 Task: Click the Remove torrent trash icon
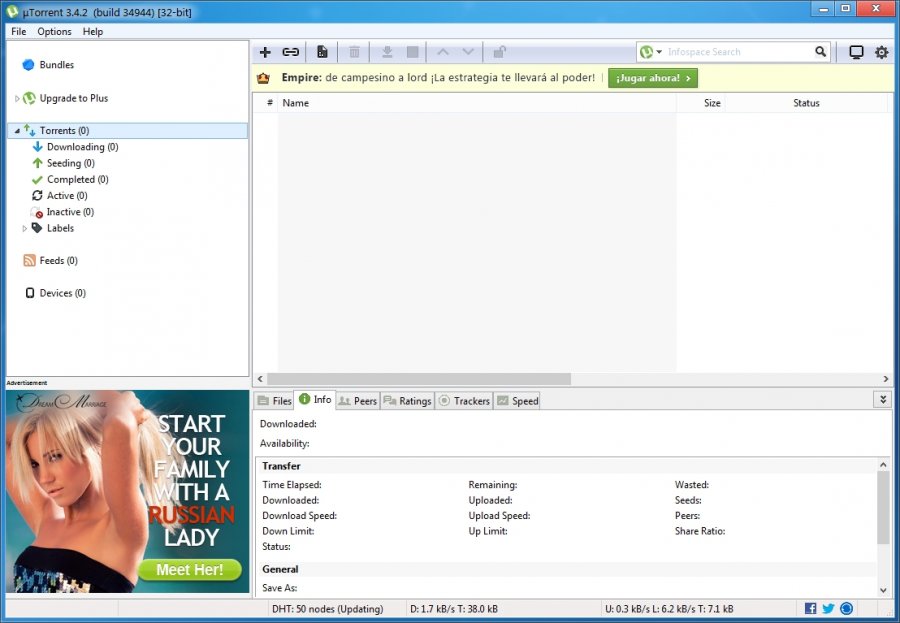[354, 52]
